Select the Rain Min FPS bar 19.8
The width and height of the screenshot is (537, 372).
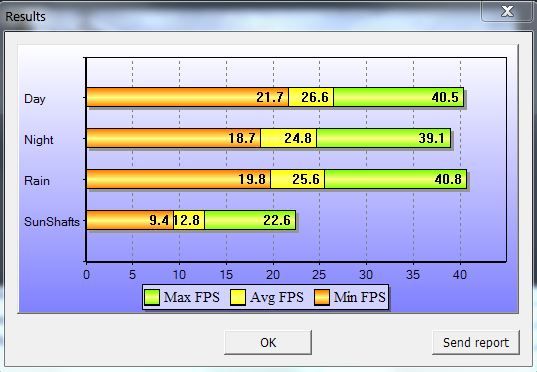click(178, 179)
